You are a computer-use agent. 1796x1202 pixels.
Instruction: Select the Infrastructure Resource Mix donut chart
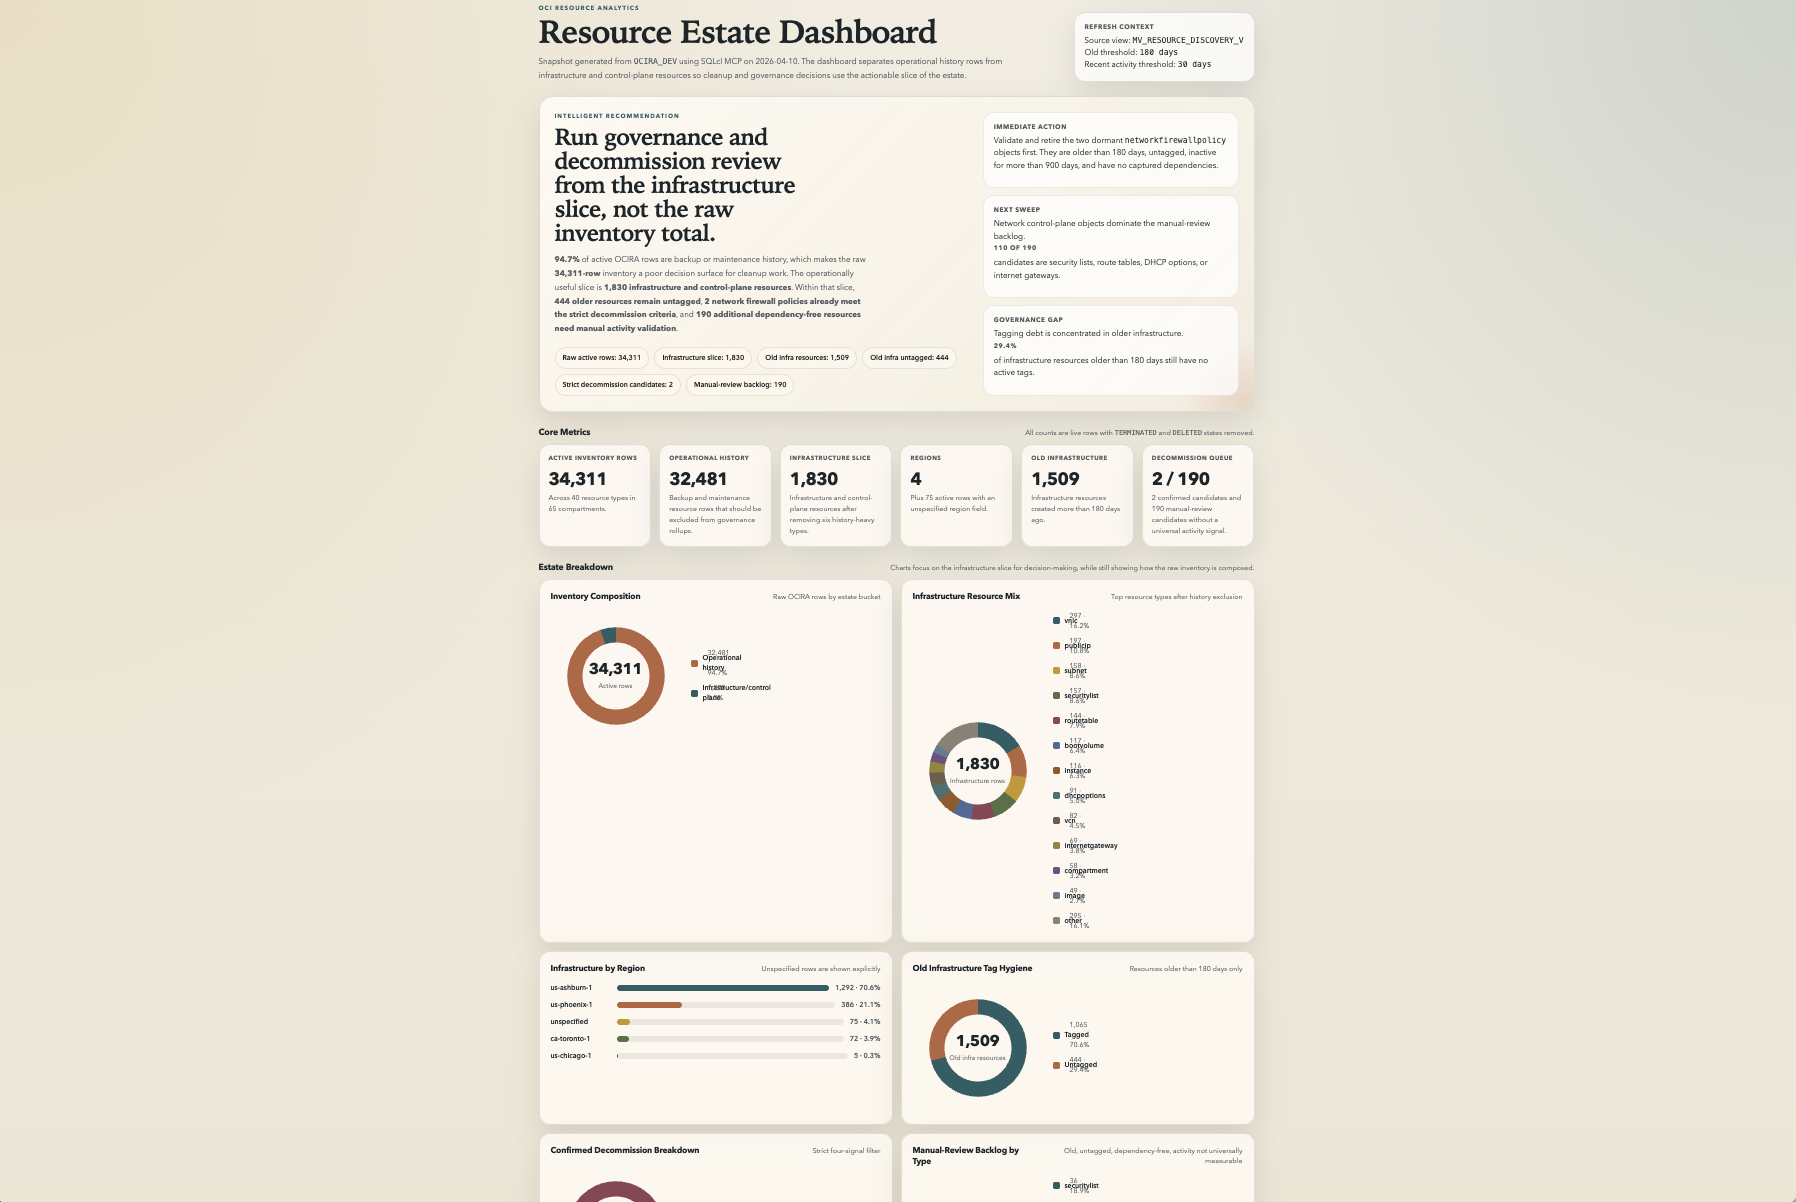[978, 771]
